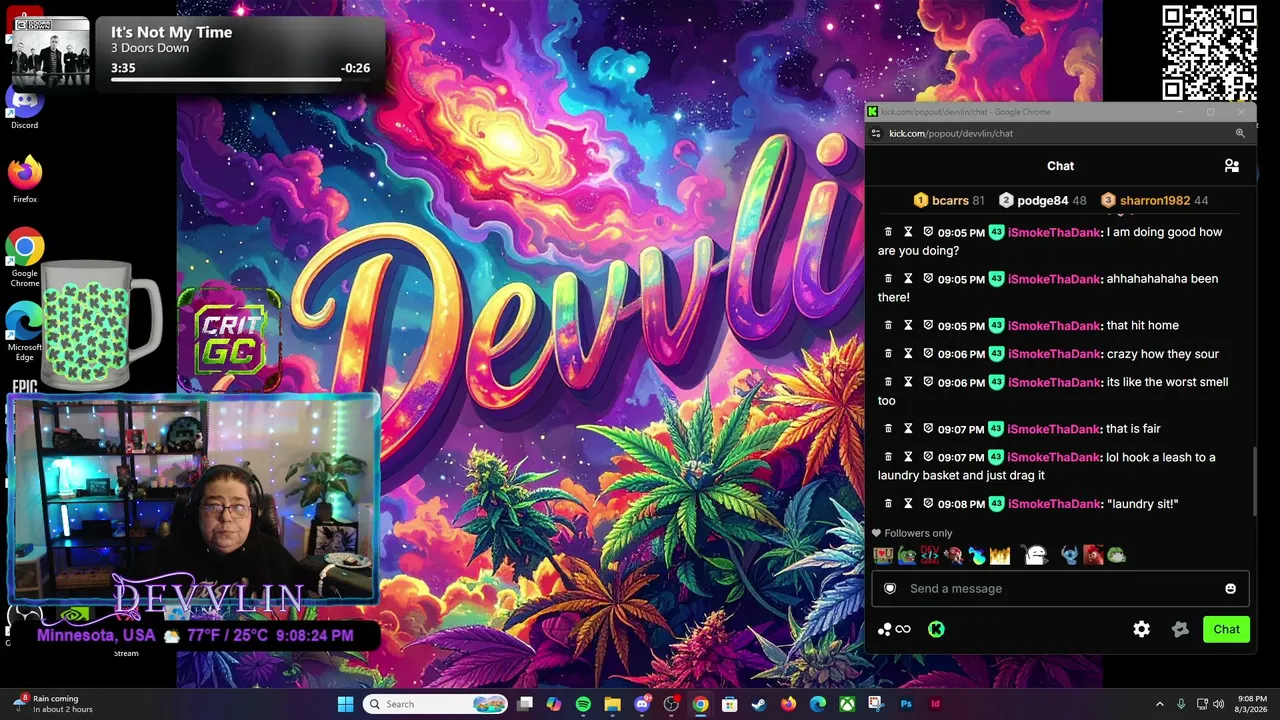This screenshot has width=1280, height=720.
Task: Click podge84 on the leaderboard
Action: [1043, 200]
